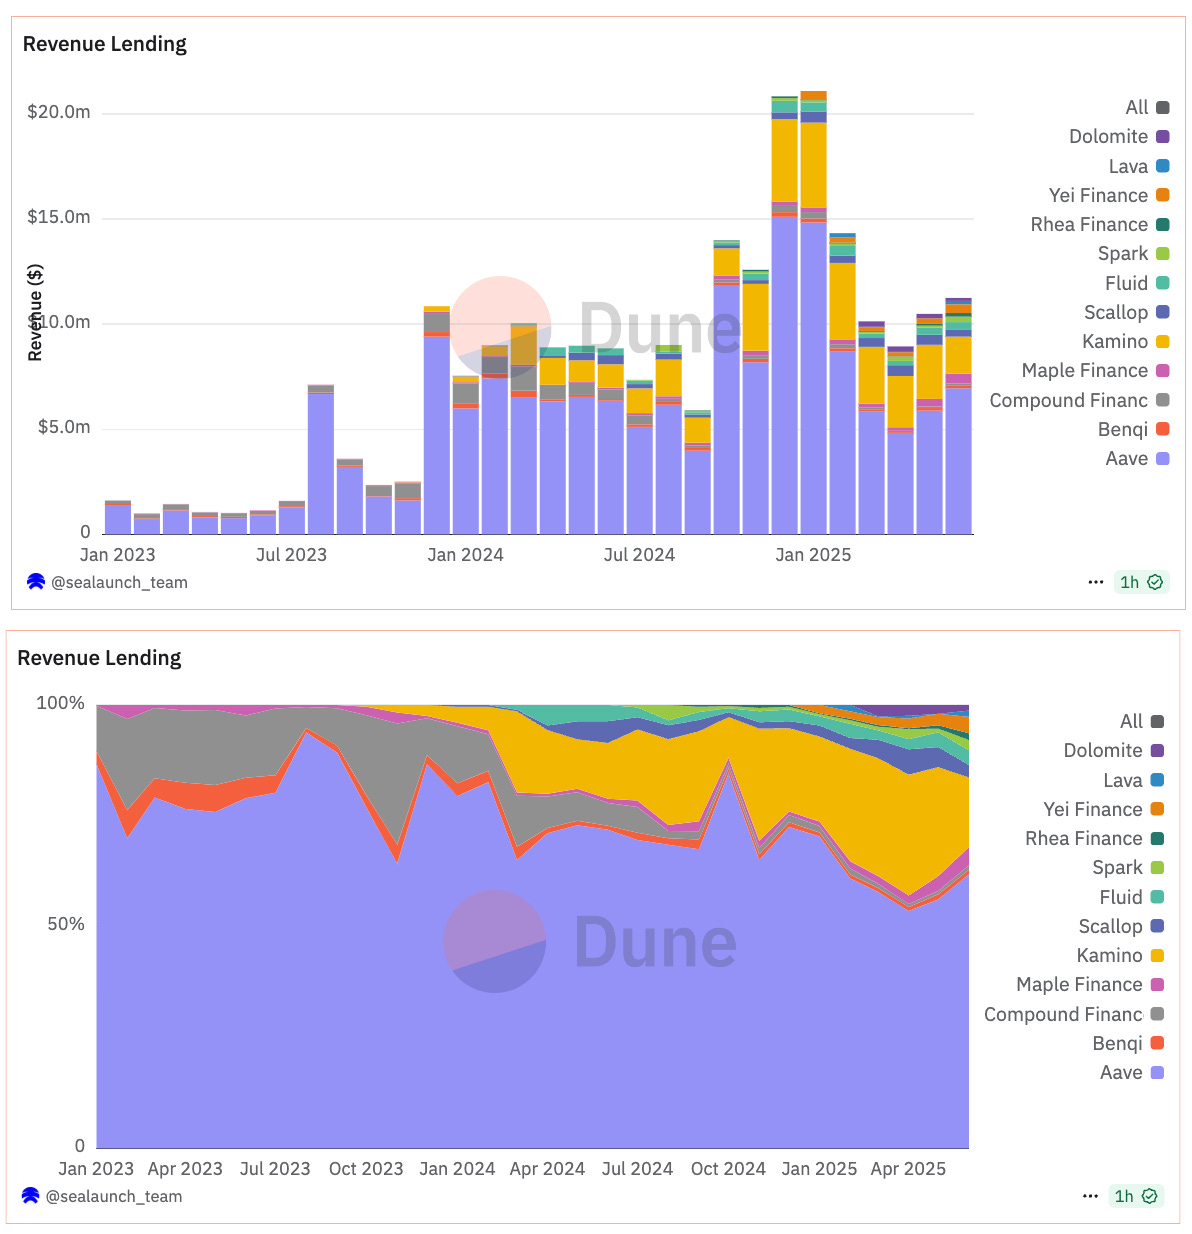Click Dune profile icon beside top chart author
This screenshot has width=1192, height=1234.
coord(36,582)
